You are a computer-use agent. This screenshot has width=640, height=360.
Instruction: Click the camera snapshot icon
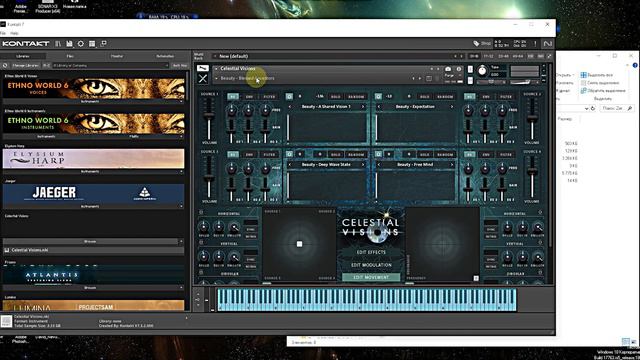(x=448, y=69)
